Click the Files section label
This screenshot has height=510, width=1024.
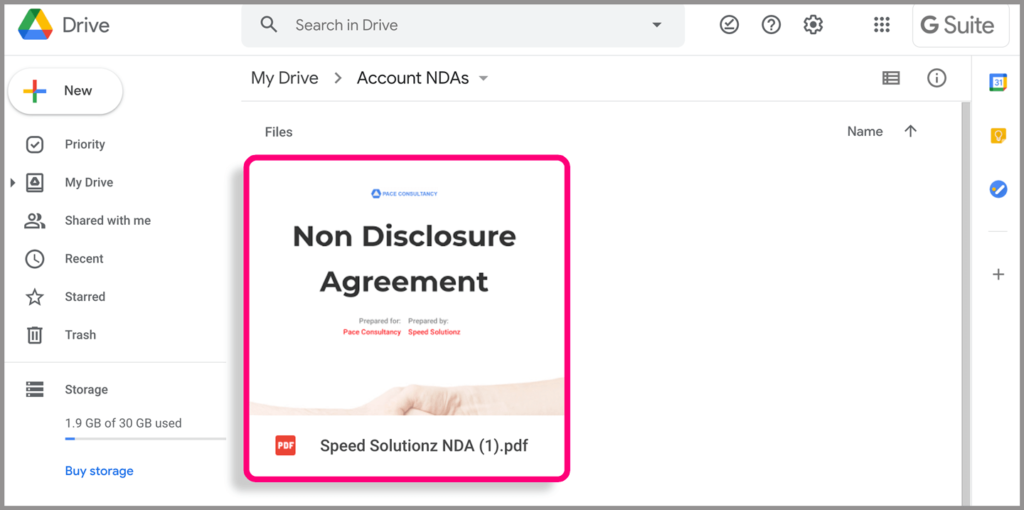279,132
